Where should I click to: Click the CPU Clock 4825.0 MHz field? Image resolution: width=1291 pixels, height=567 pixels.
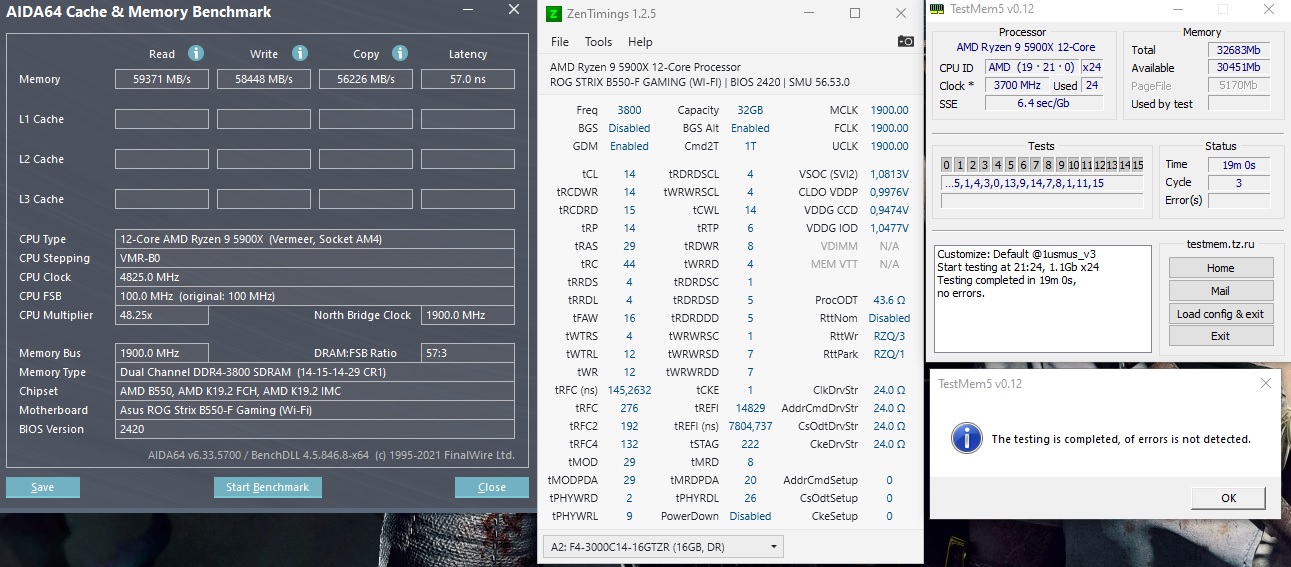tap(315, 277)
